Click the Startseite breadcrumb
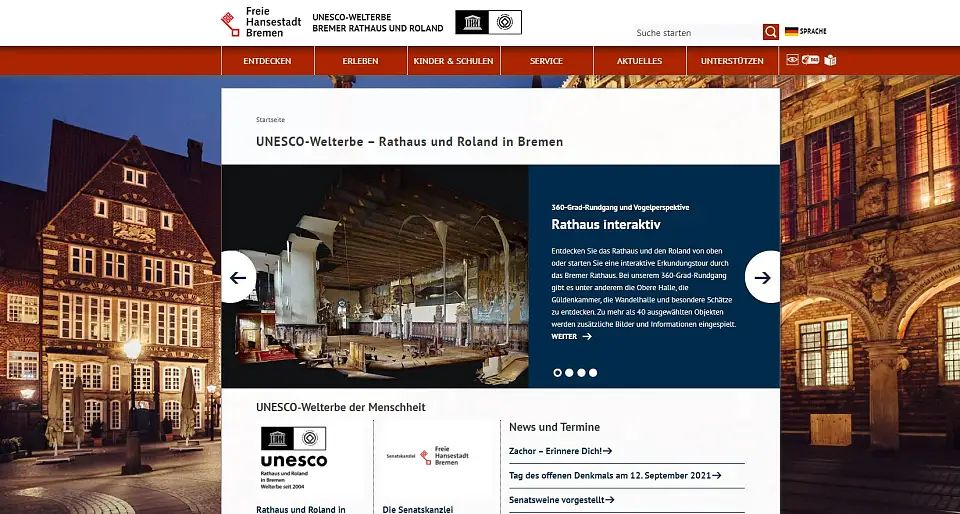The width and height of the screenshot is (960, 514). (270, 119)
